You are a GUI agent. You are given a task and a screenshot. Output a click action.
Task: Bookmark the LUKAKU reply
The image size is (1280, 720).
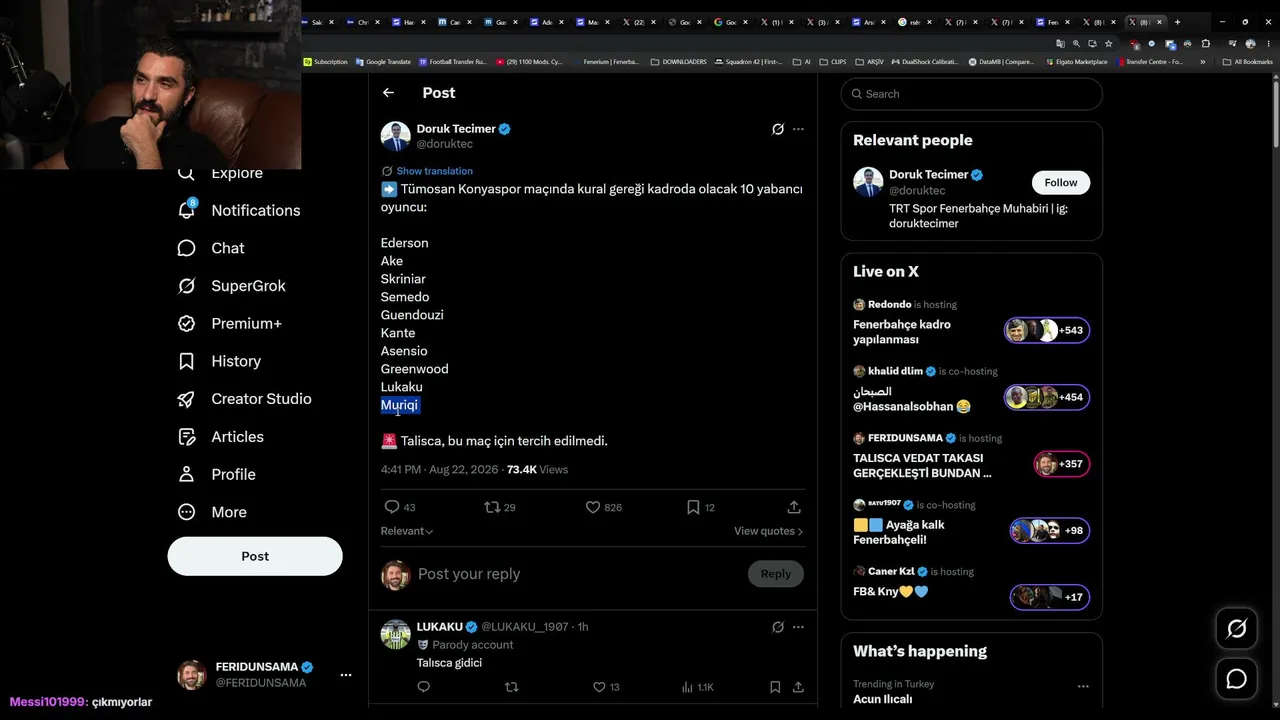point(775,687)
